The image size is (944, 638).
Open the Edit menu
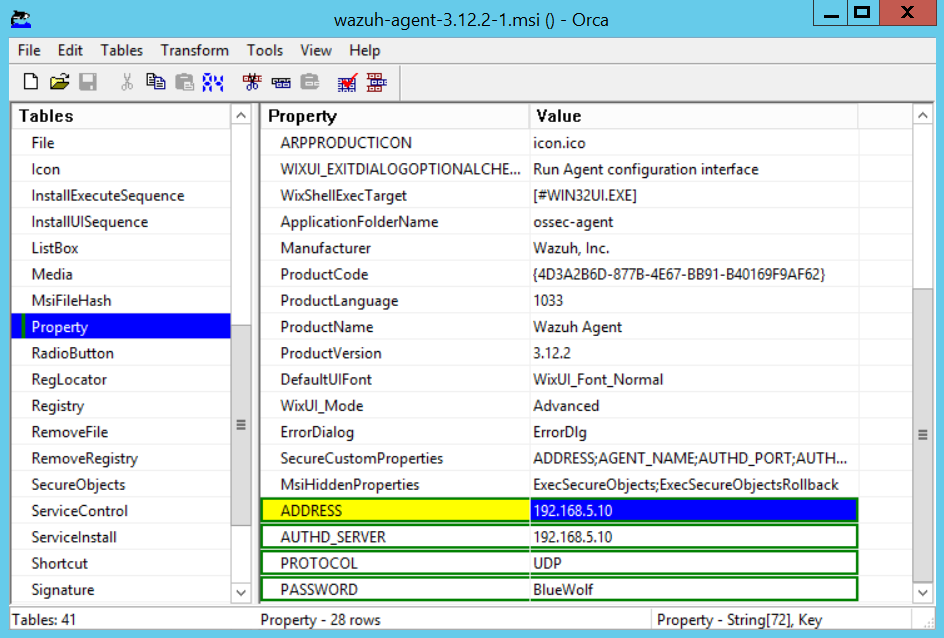pos(70,51)
